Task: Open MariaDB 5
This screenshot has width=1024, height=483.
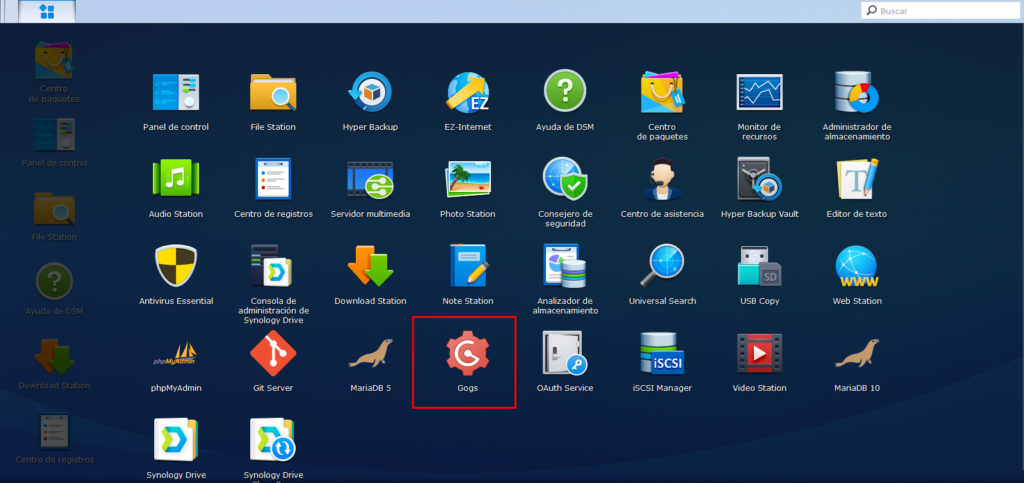Action: (370, 353)
